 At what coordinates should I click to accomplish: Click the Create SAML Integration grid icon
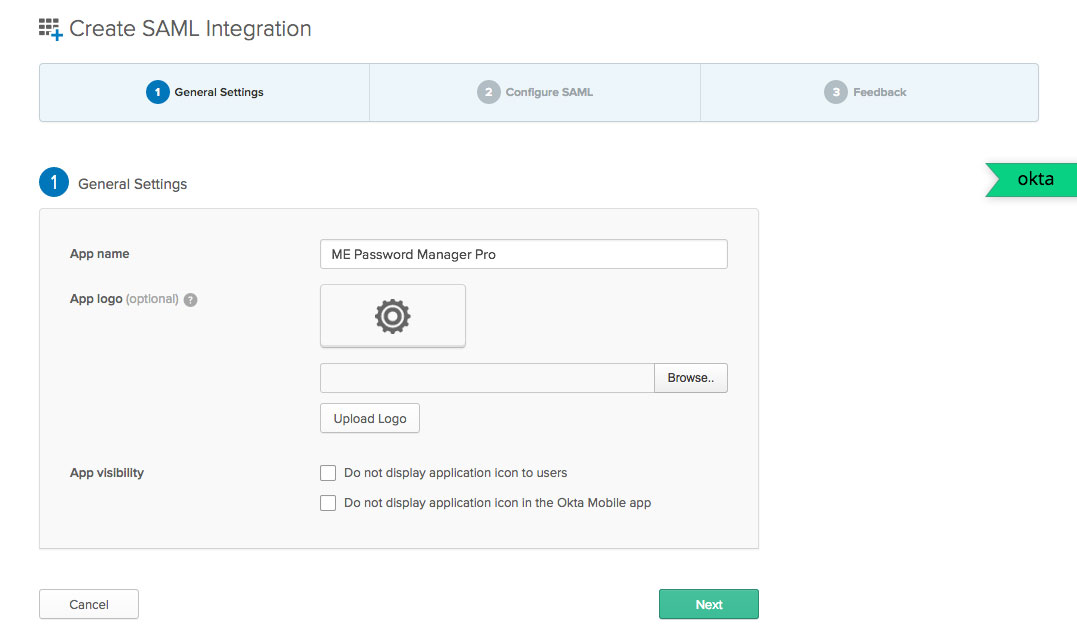coord(50,29)
